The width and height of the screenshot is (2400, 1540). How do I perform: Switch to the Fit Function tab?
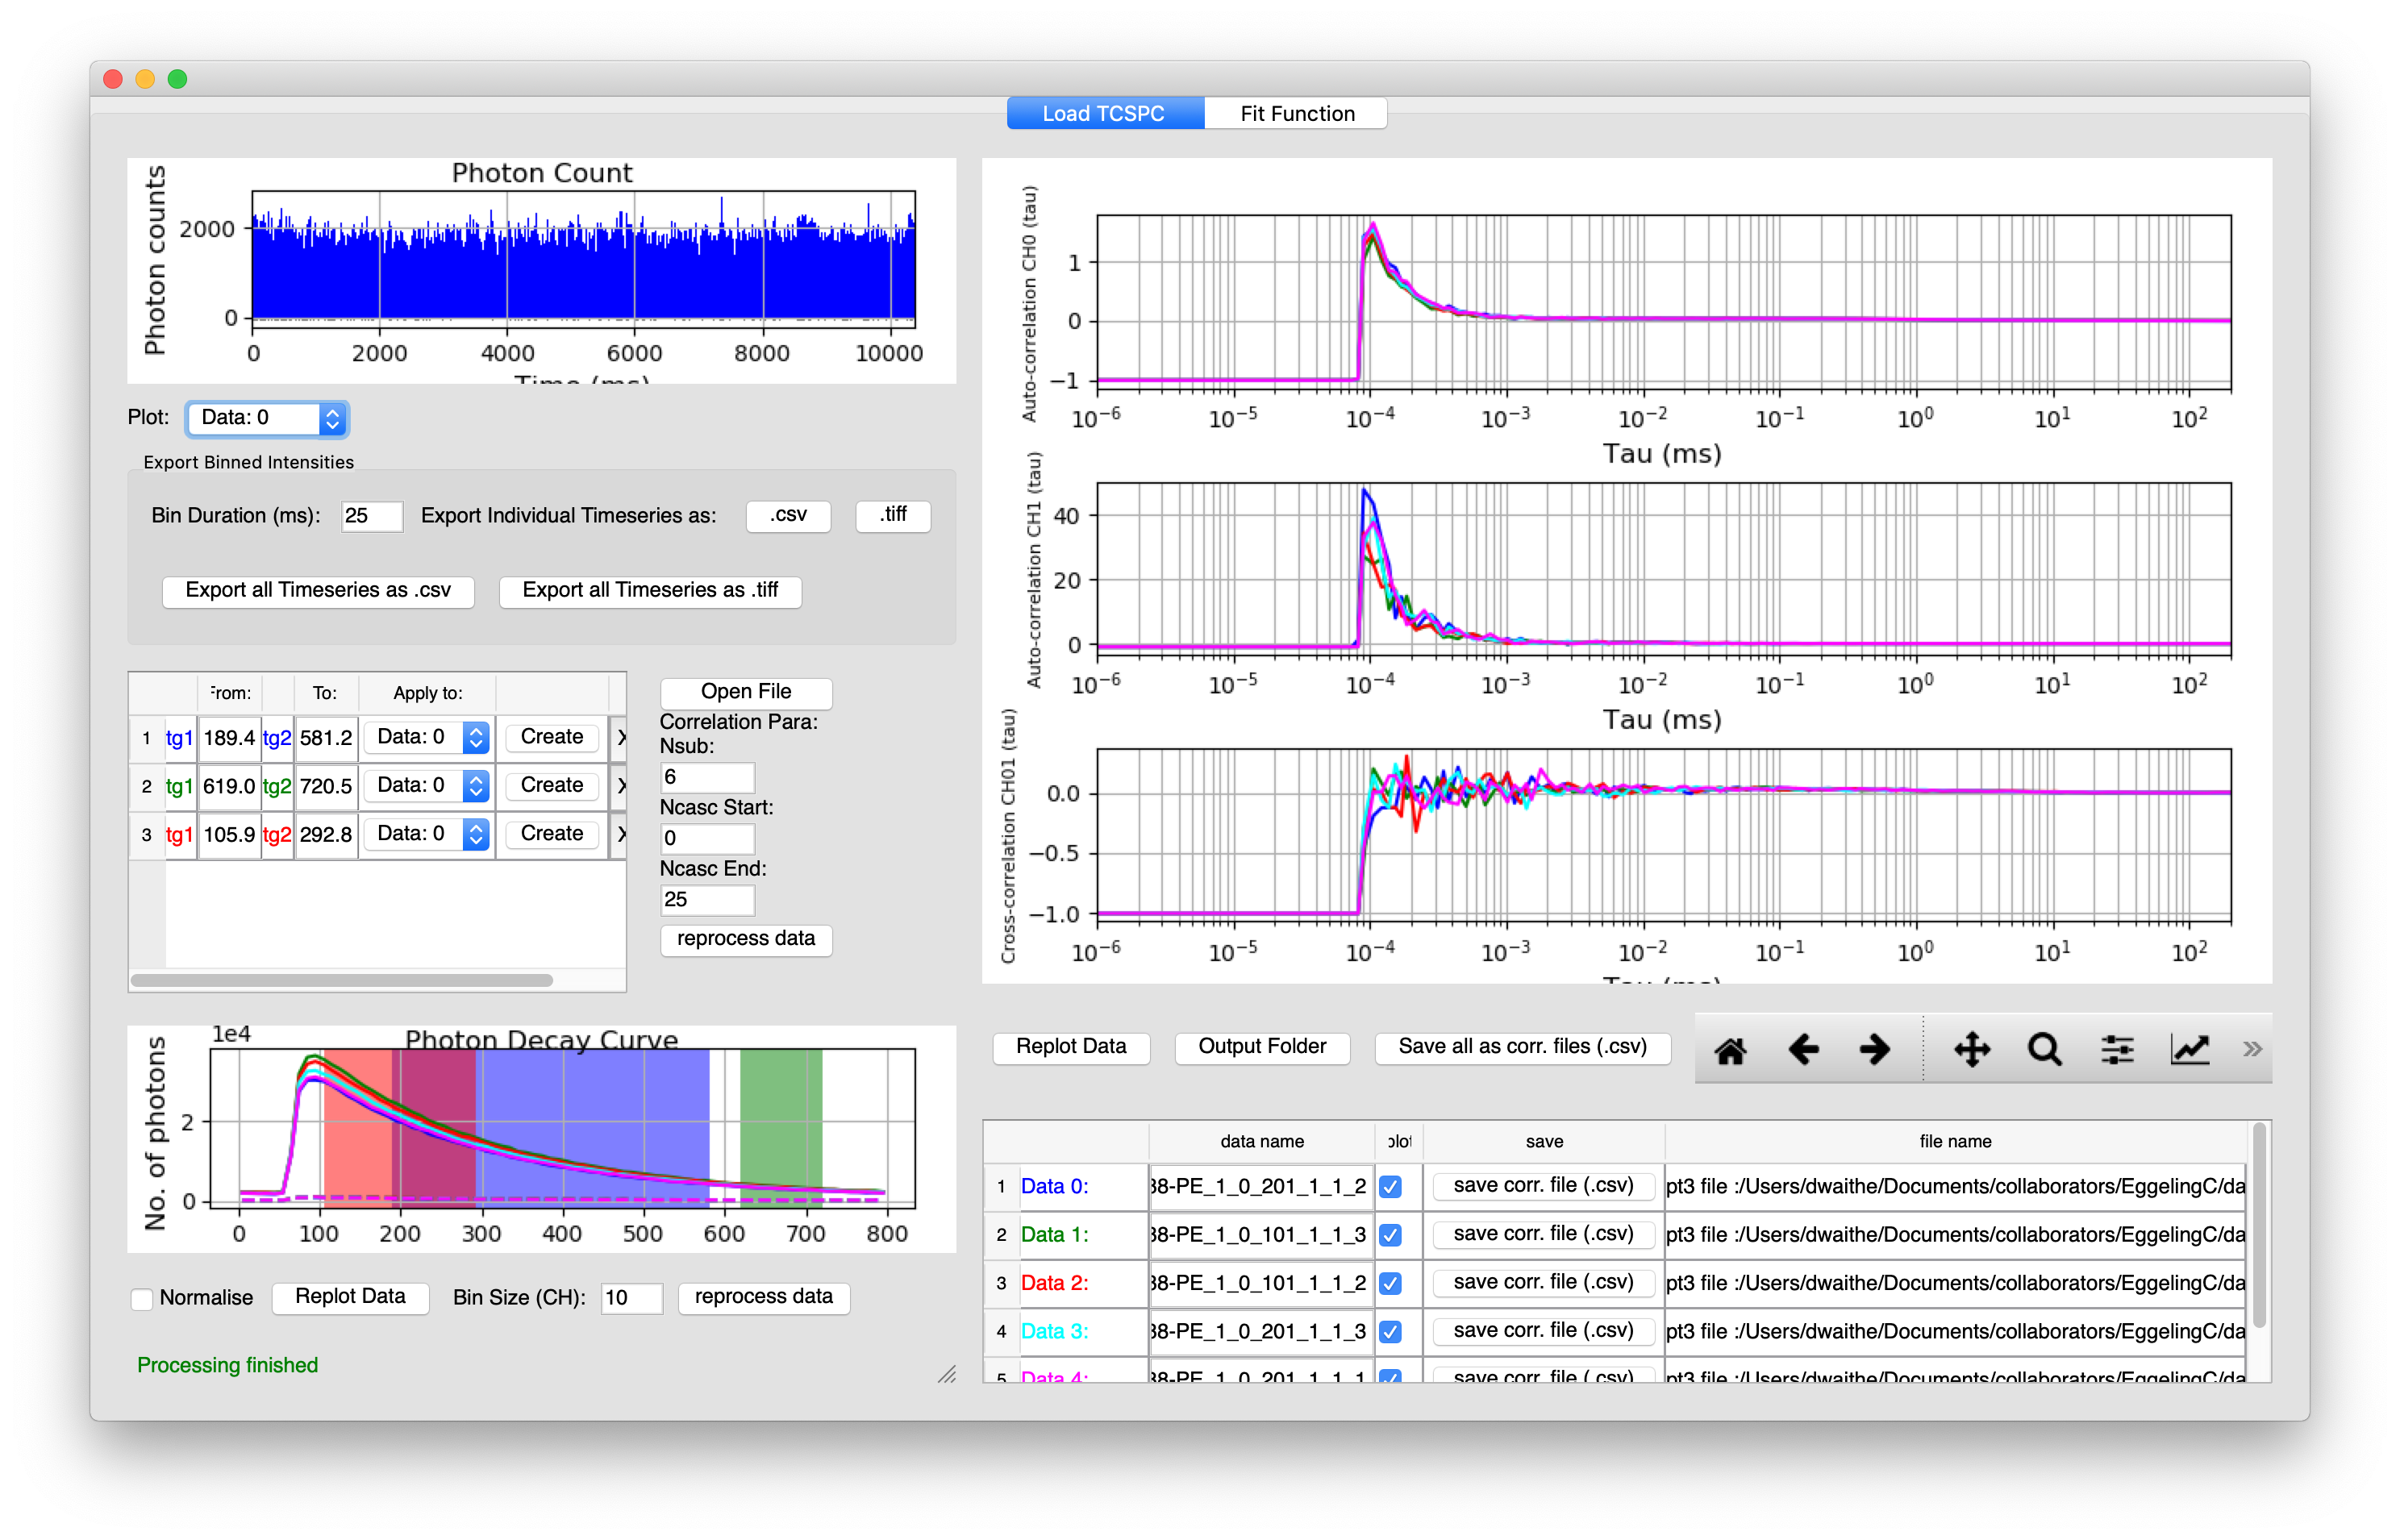[x=1297, y=114]
